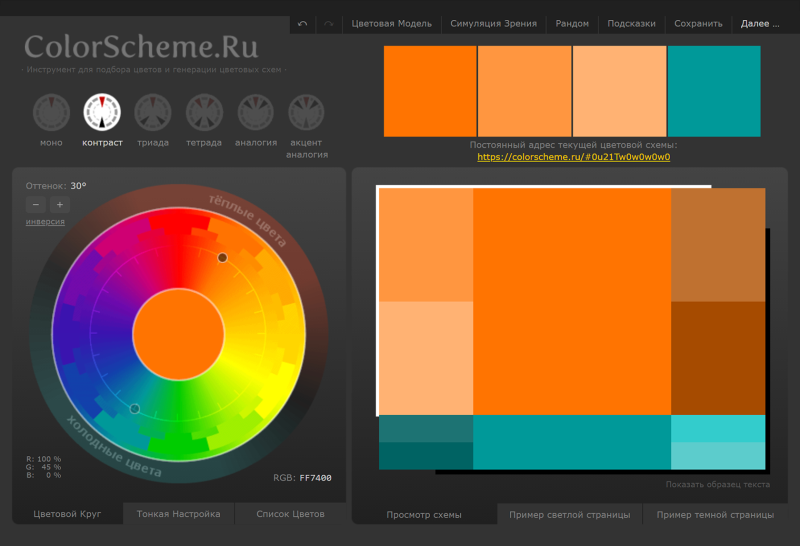Click Показать образец текста link
The image size is (800, 546).
click(717, 484)
